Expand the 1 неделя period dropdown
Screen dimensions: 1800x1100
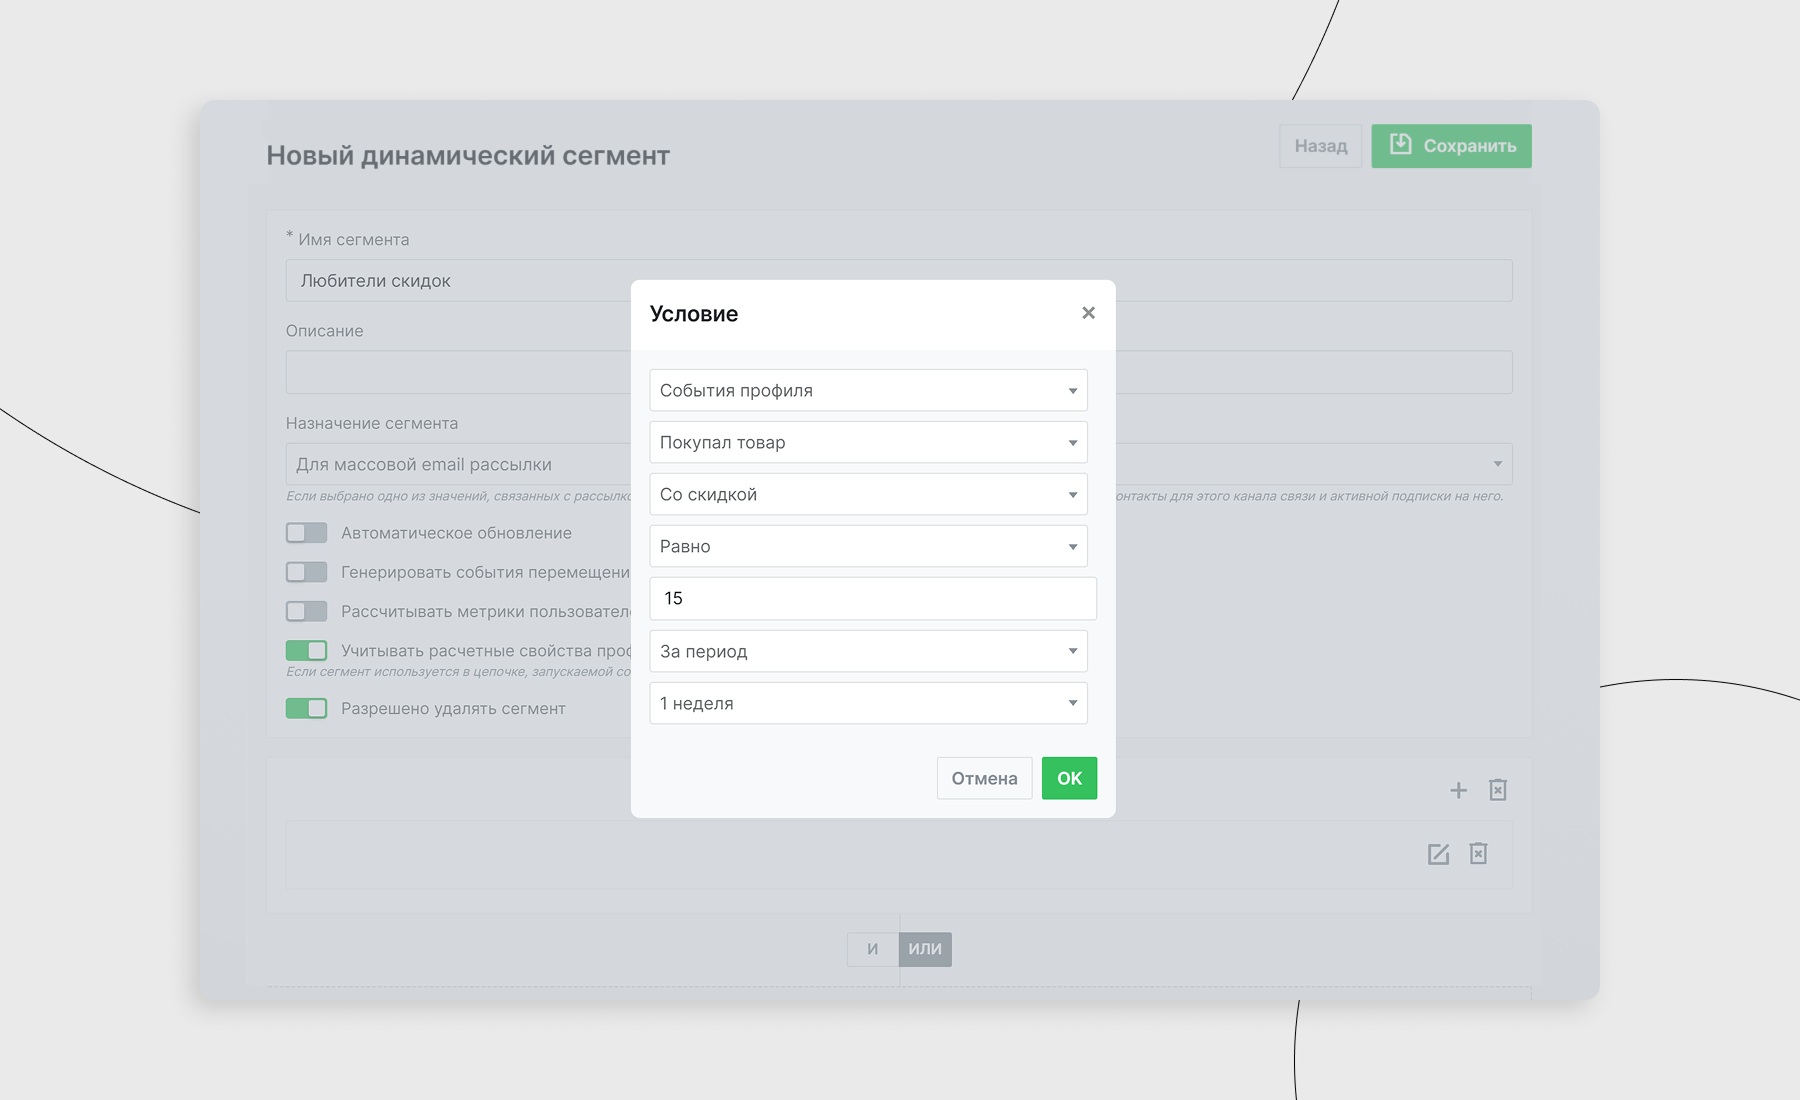tap(868, 703)
